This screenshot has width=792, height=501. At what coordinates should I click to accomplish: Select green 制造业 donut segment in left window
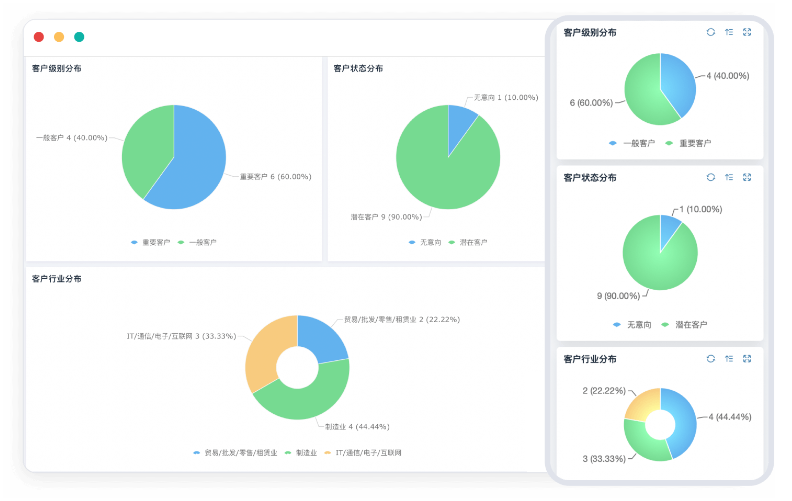308,399
